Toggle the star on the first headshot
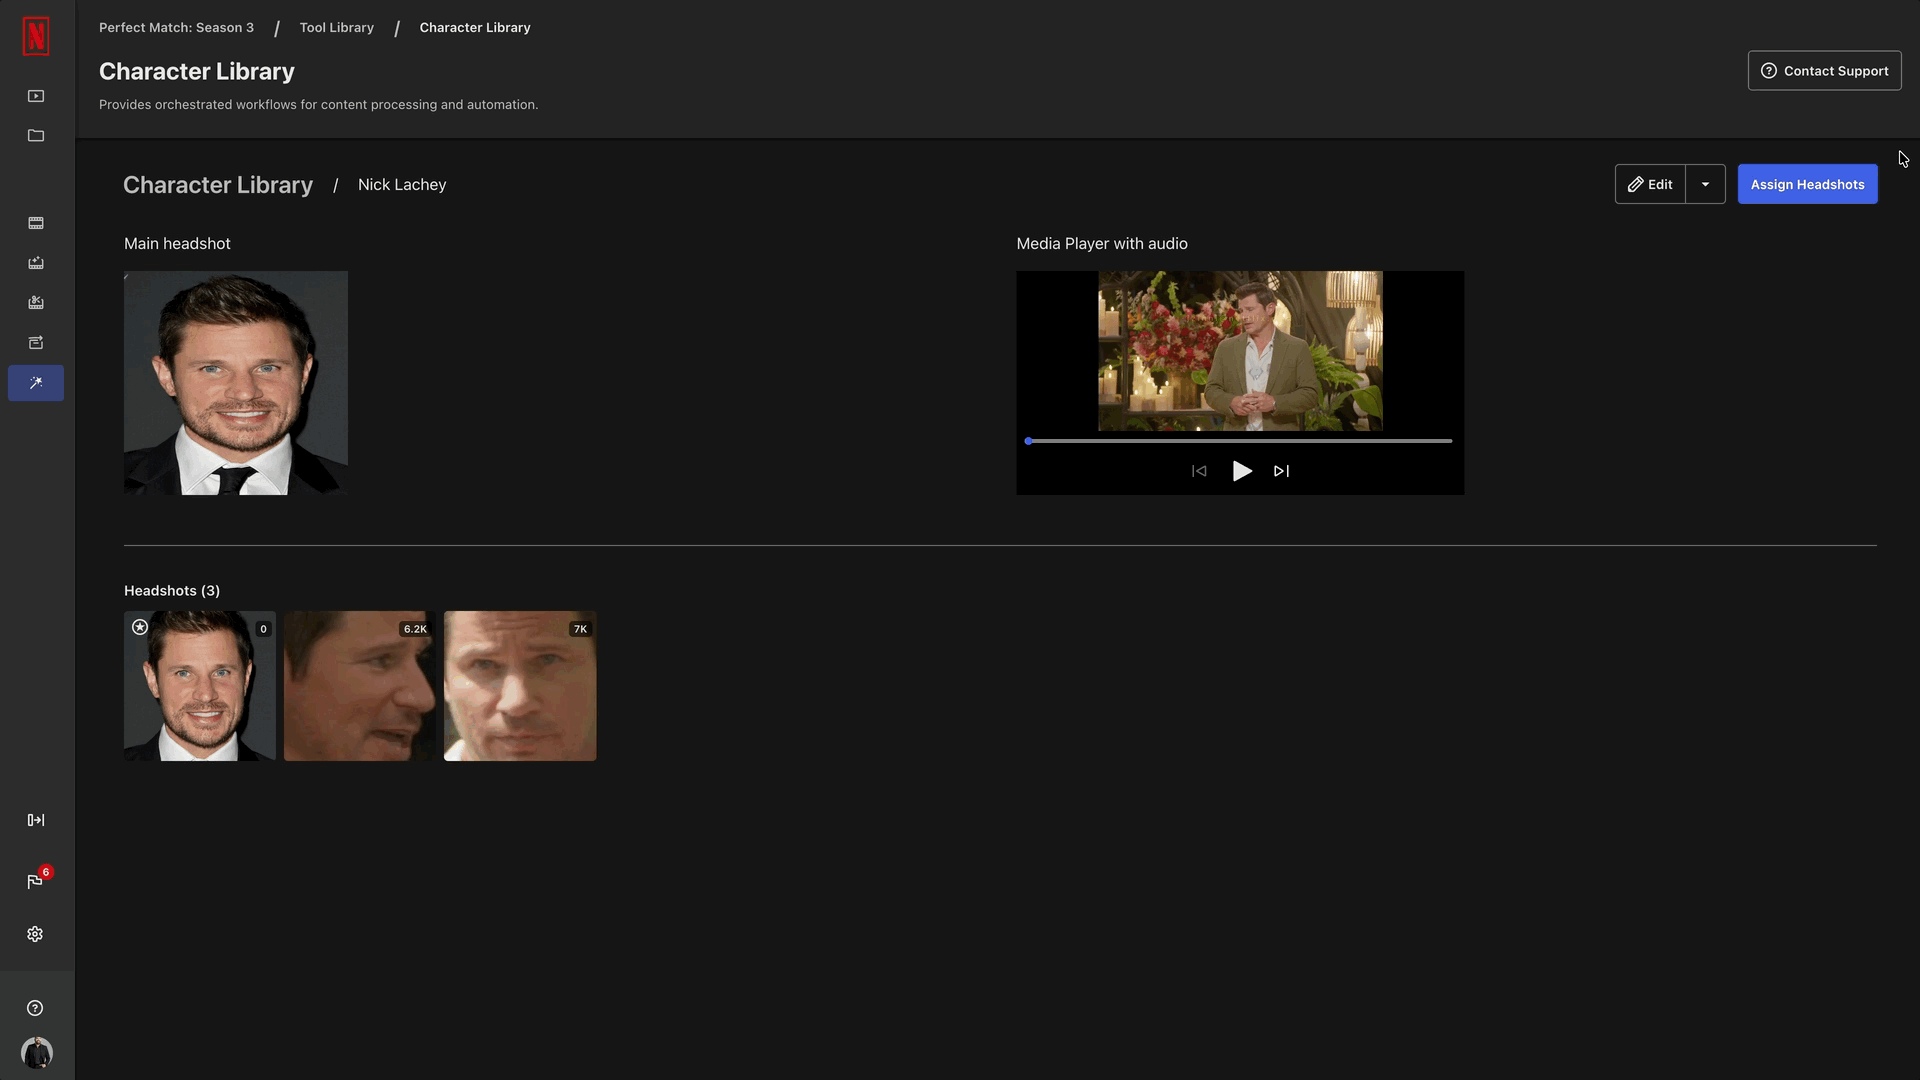Image resolution: width=1920 pixels, height=1080 pixels. coord(140,627)
